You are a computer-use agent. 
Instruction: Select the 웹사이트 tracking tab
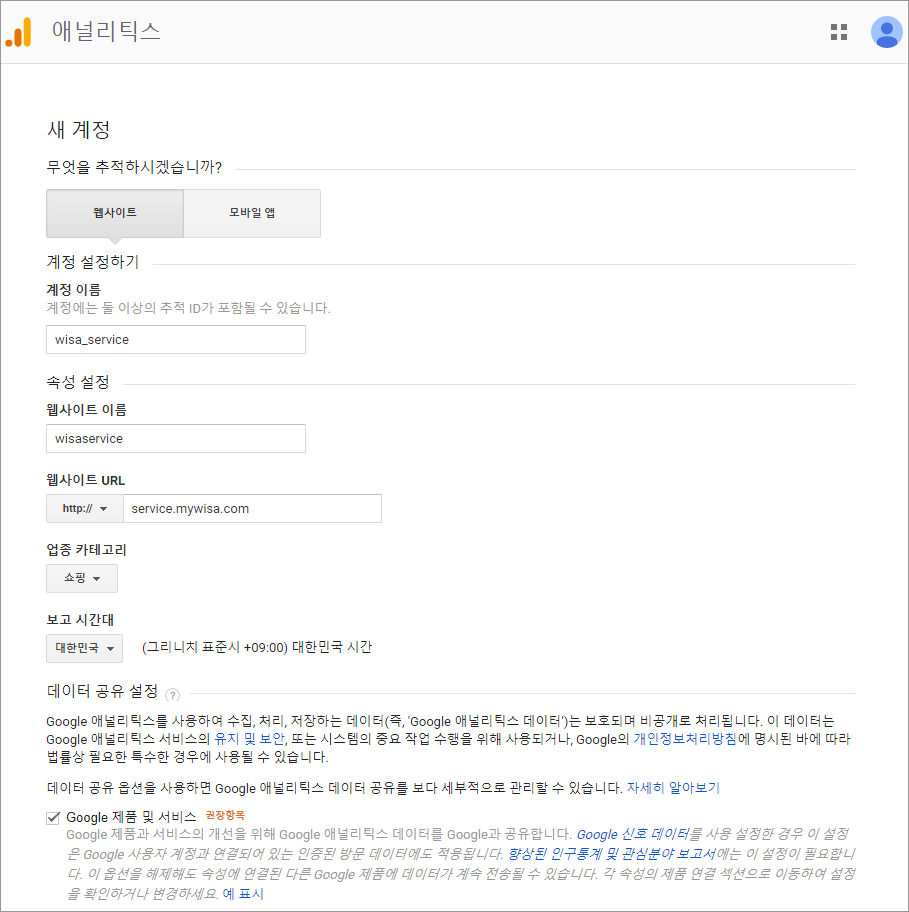pyautogui.click(x=115, y=213)
